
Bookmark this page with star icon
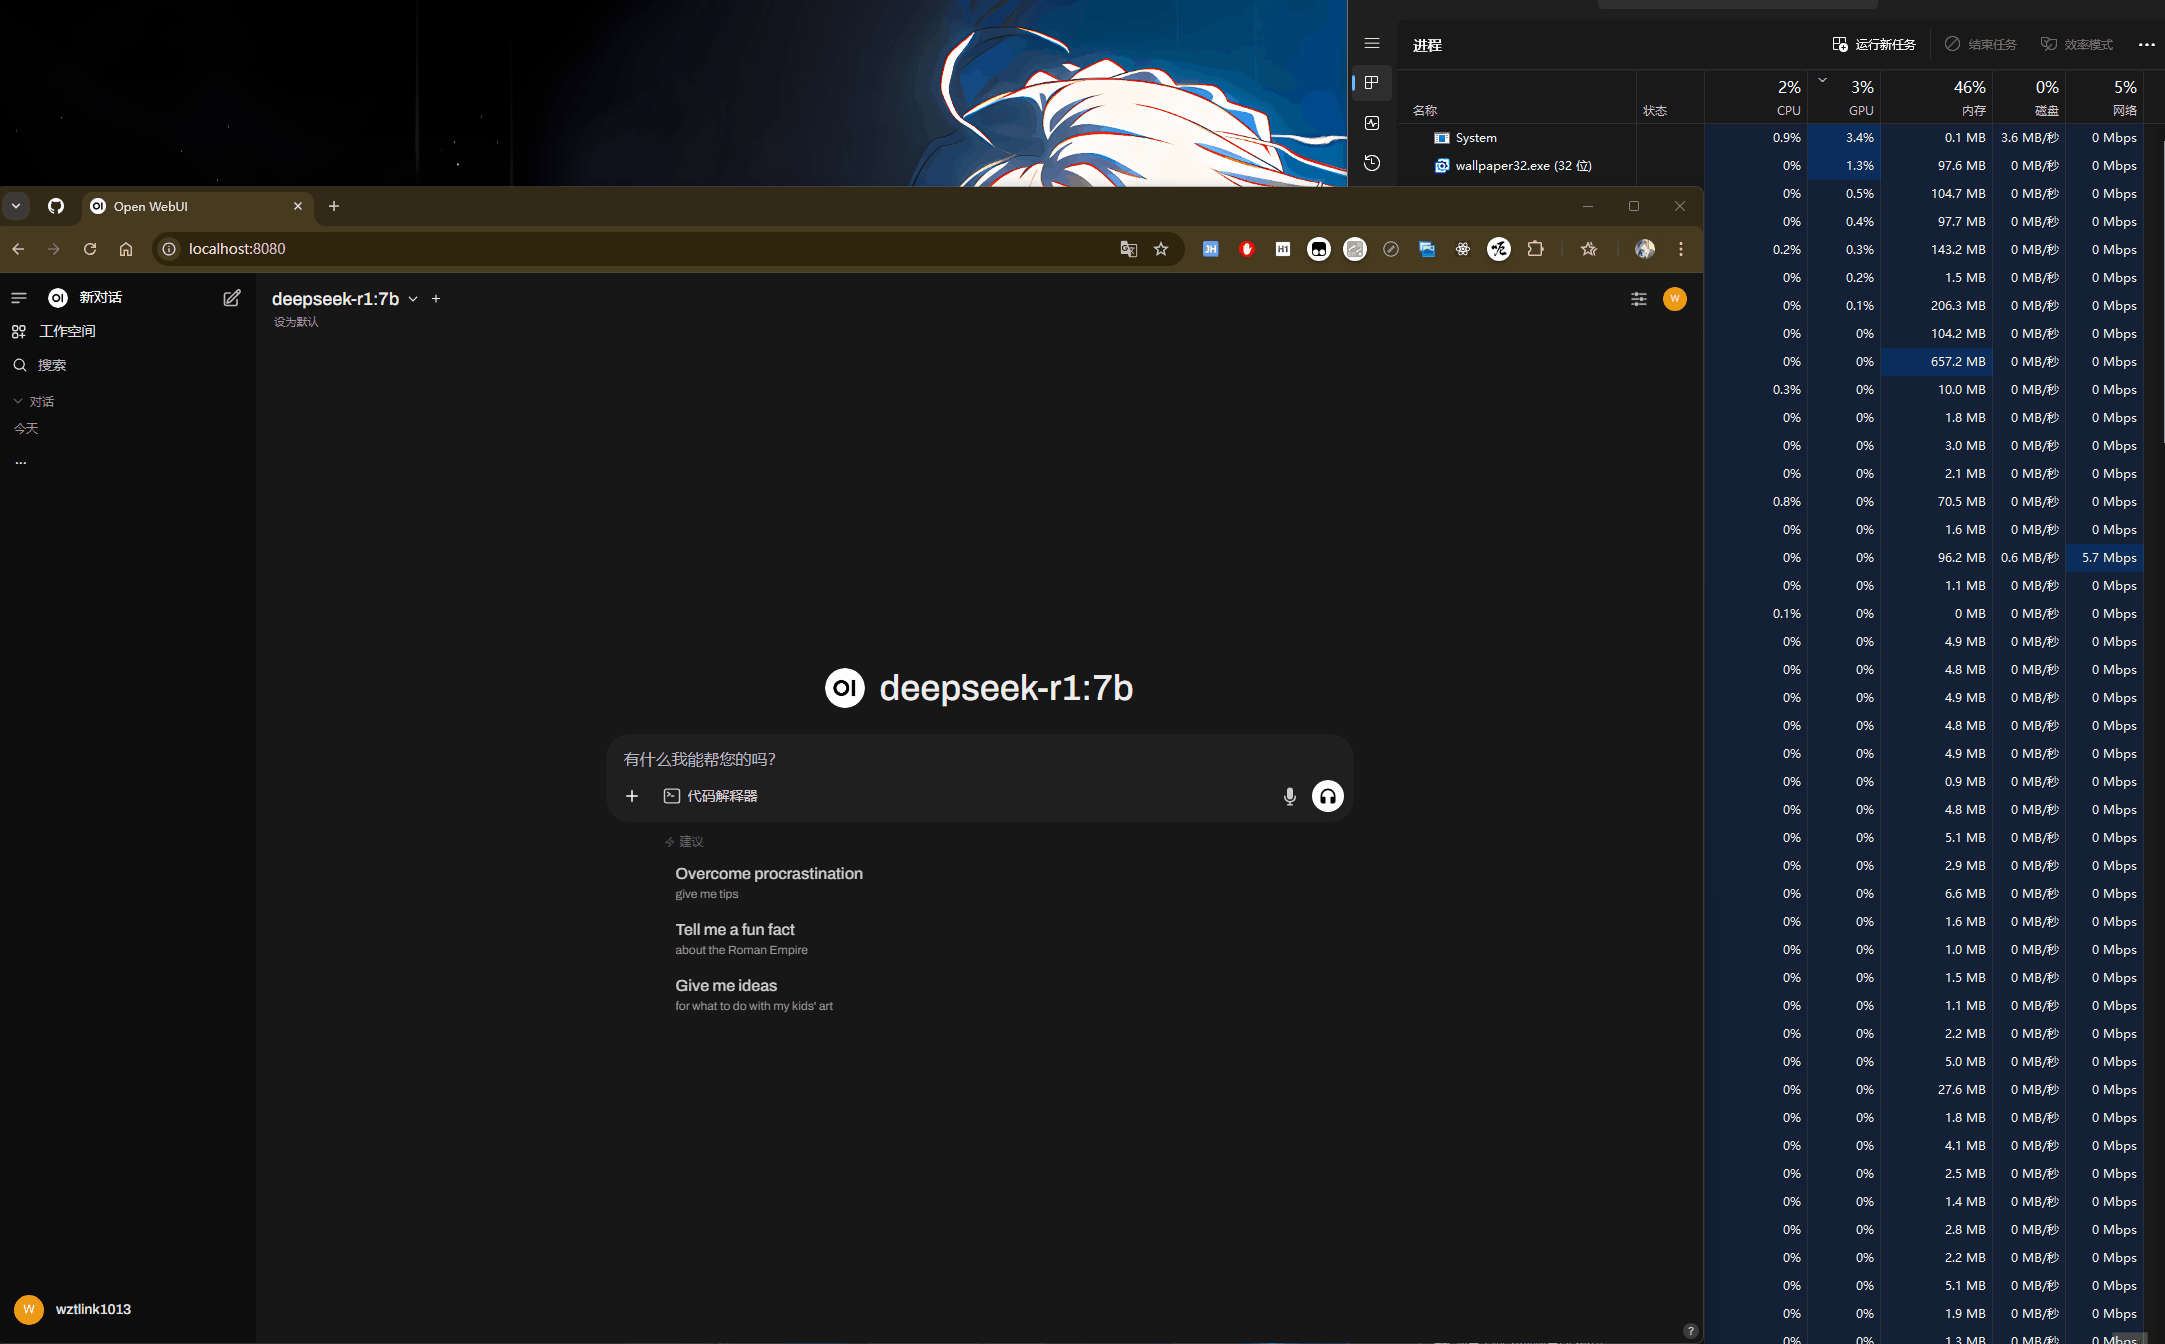tap(1161, 249)
